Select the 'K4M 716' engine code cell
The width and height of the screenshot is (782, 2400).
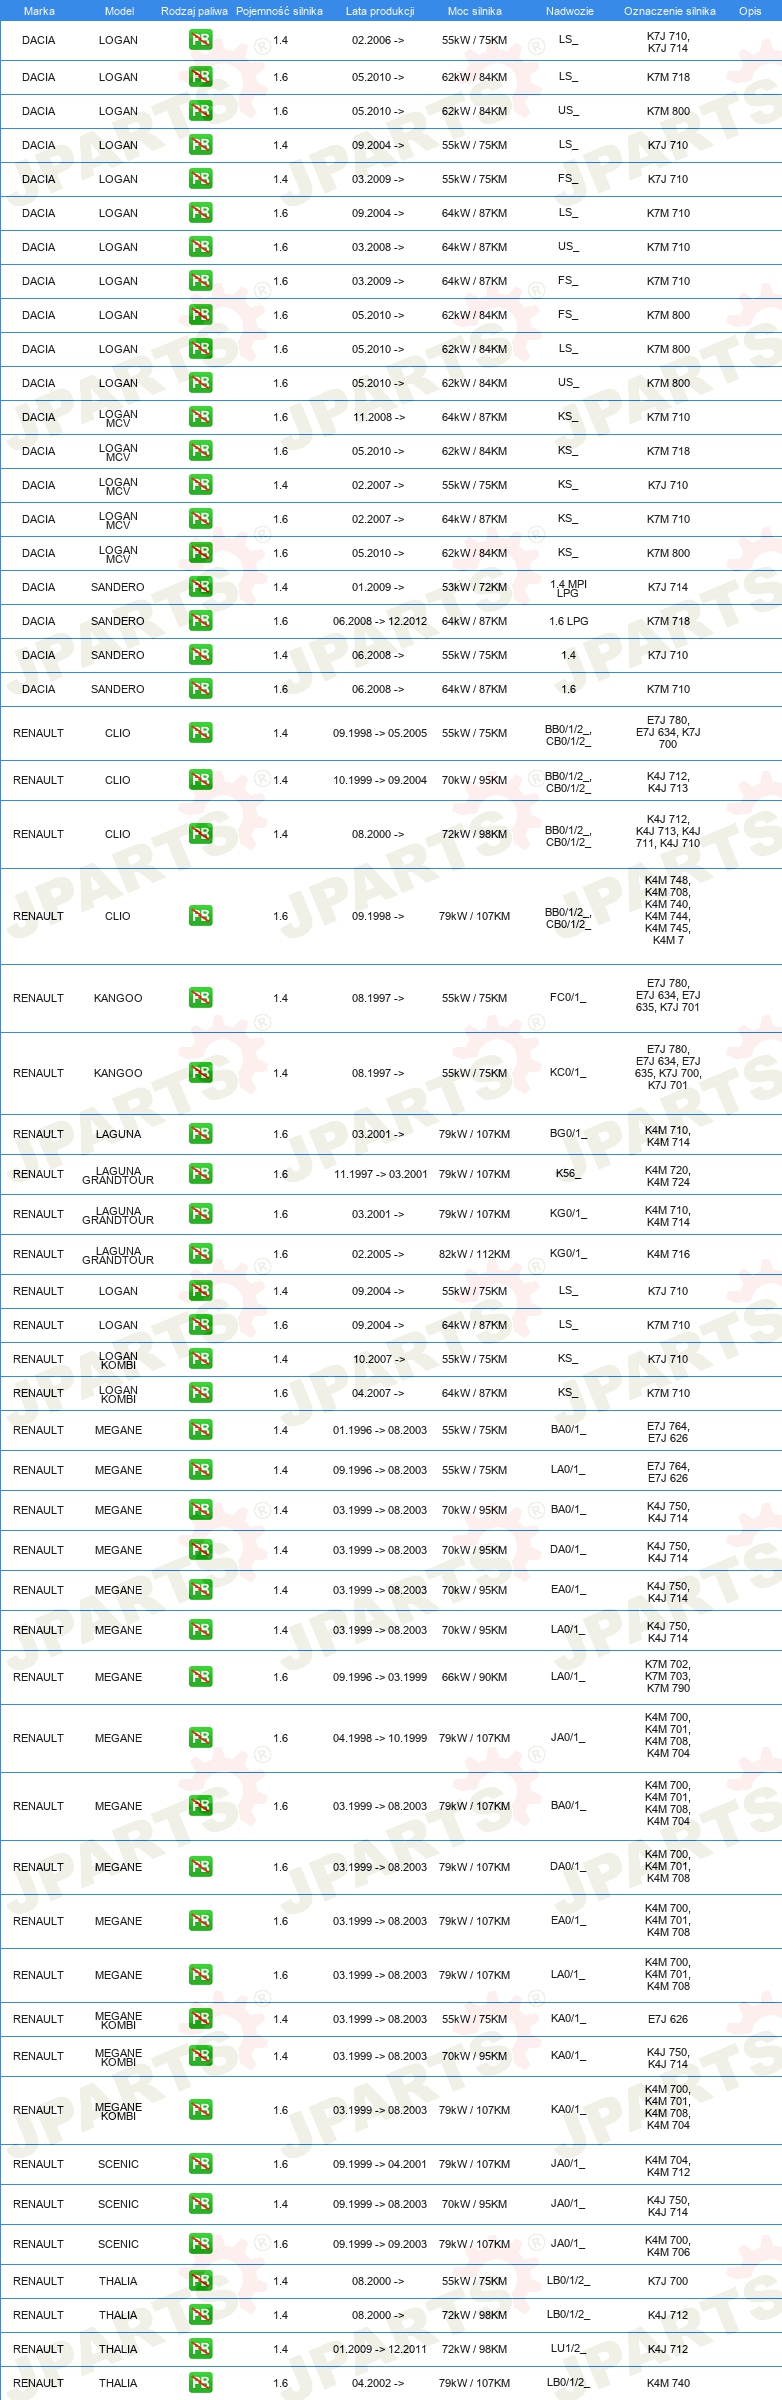tap(668, 1254)
